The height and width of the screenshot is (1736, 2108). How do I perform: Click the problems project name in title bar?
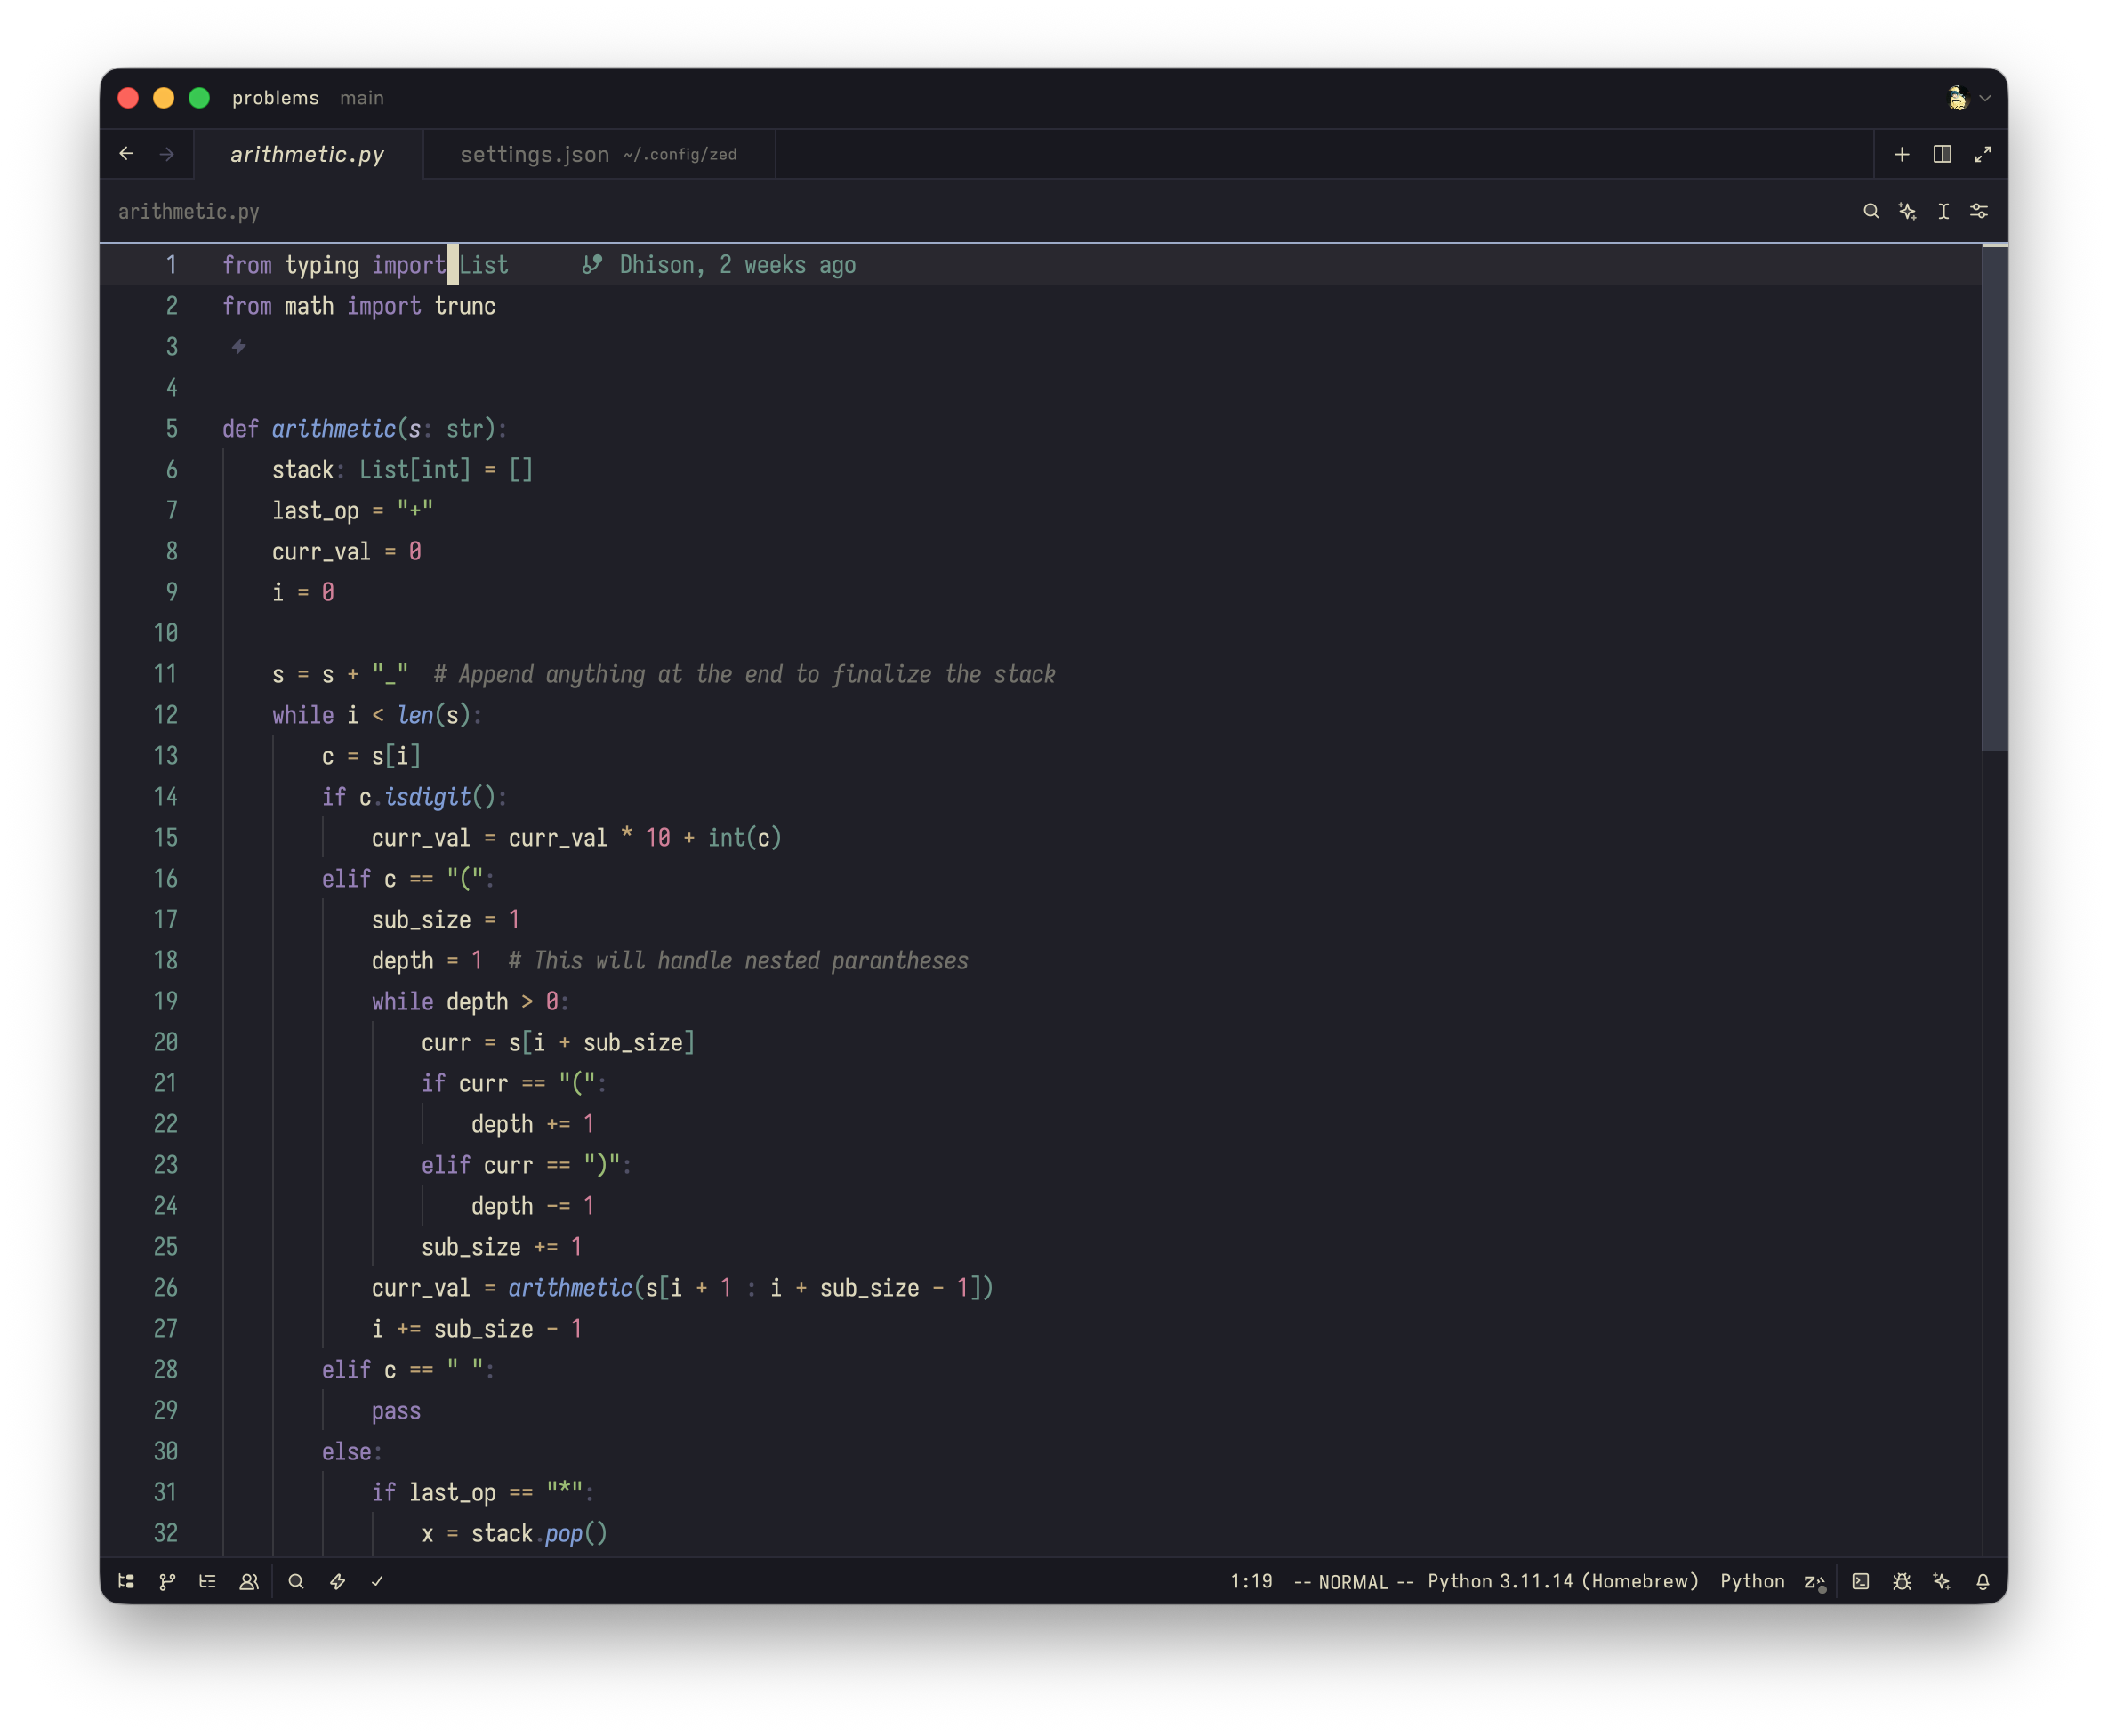275,98
